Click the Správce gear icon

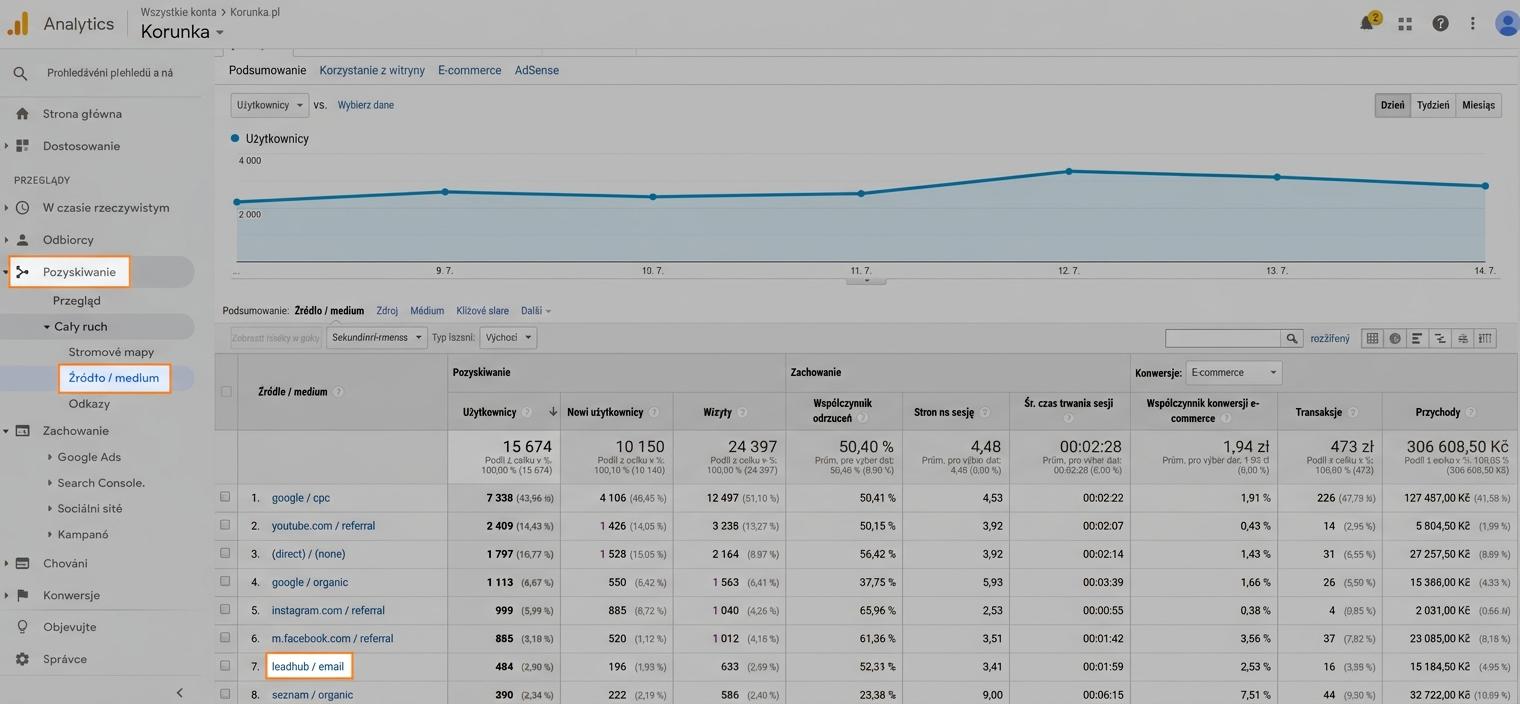(22, 659)
